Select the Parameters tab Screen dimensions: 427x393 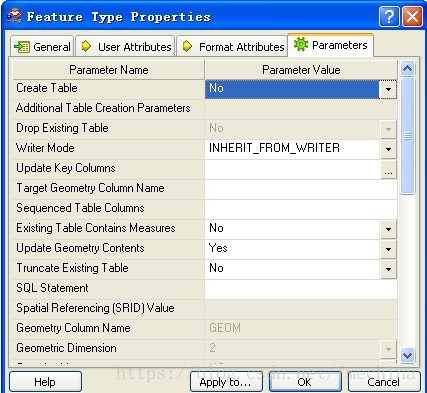(x=331, y=45)
